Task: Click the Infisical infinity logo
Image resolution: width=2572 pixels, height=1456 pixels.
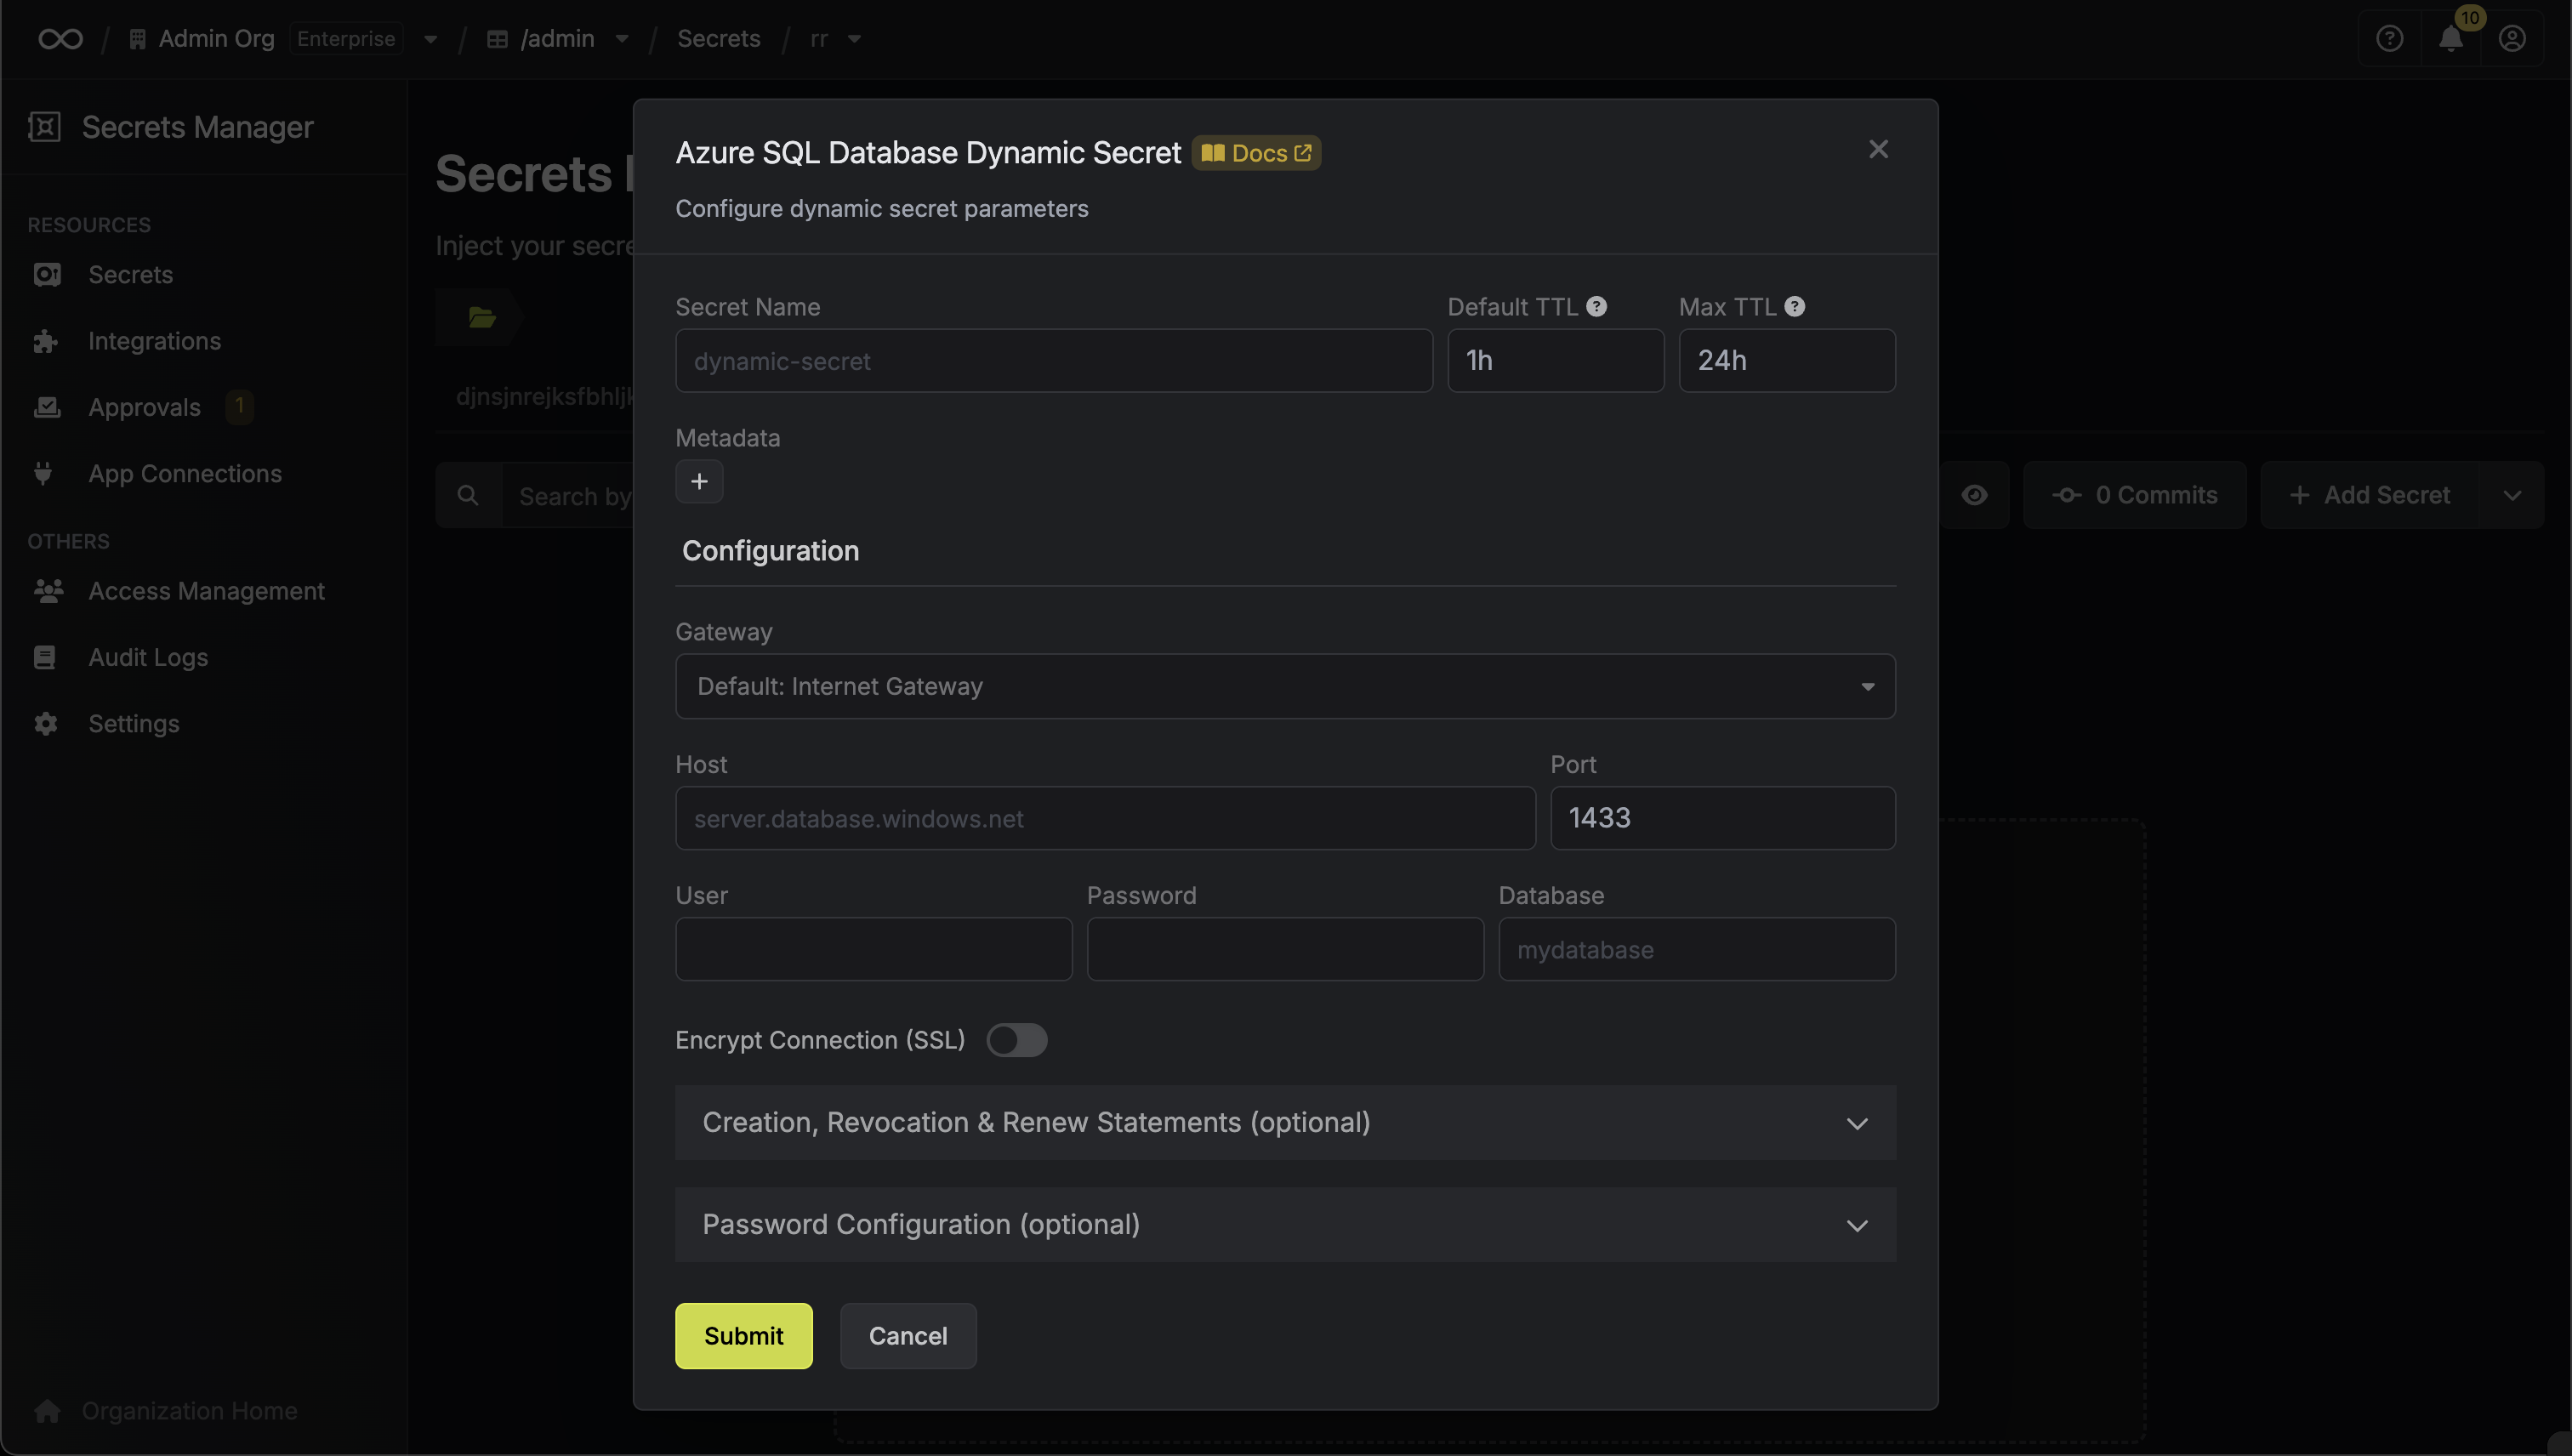Action: coord(60,38)
